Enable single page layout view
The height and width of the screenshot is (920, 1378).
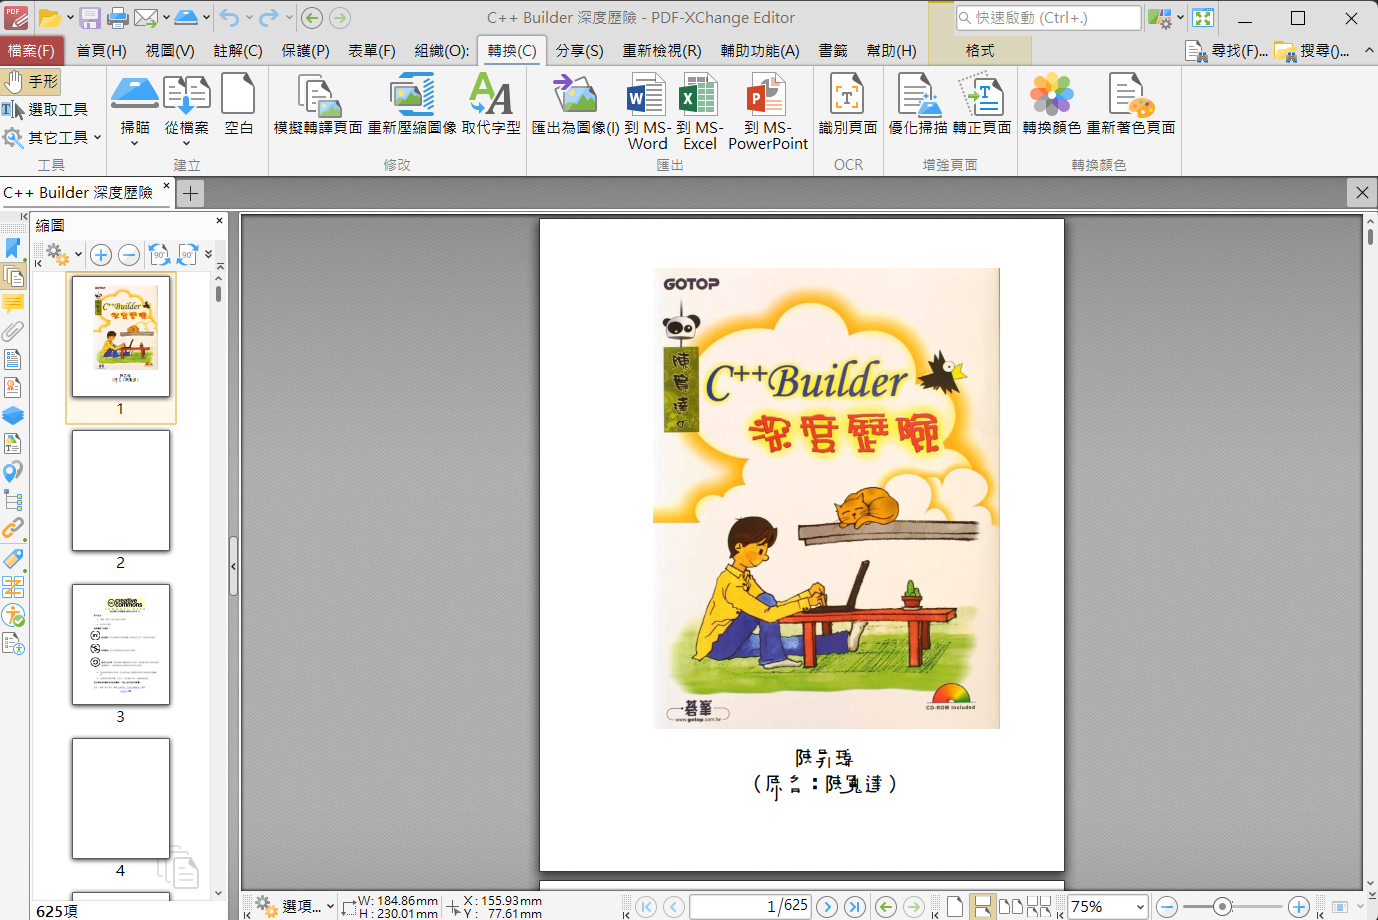click(x=955, y=907)
